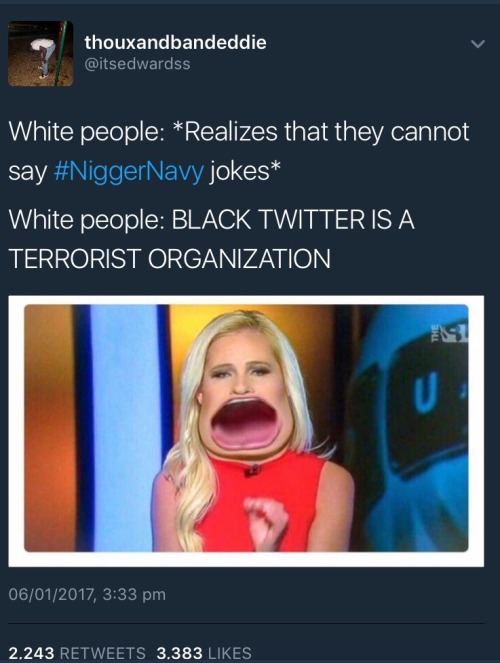
Task: View the 3,383 likes count
Action: point(180,653)
